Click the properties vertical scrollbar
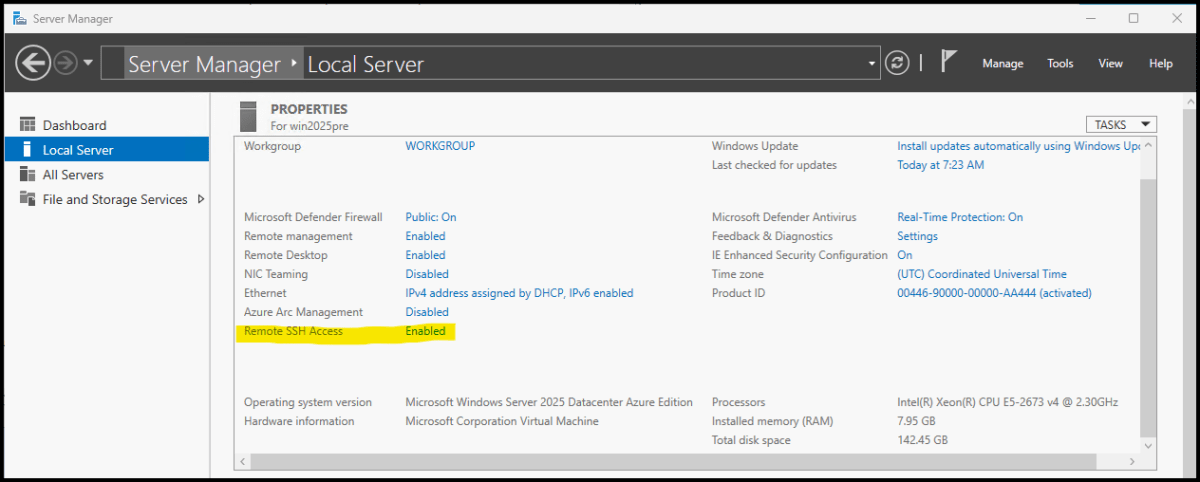 pyautogui.click(x=1147, y=300)
